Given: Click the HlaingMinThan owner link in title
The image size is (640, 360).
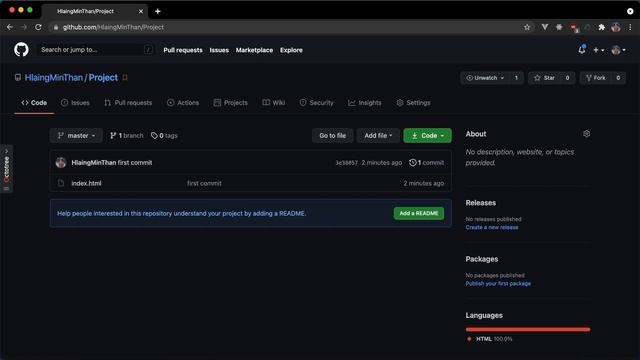Looking at the screenshot, I should coord(54,78).
